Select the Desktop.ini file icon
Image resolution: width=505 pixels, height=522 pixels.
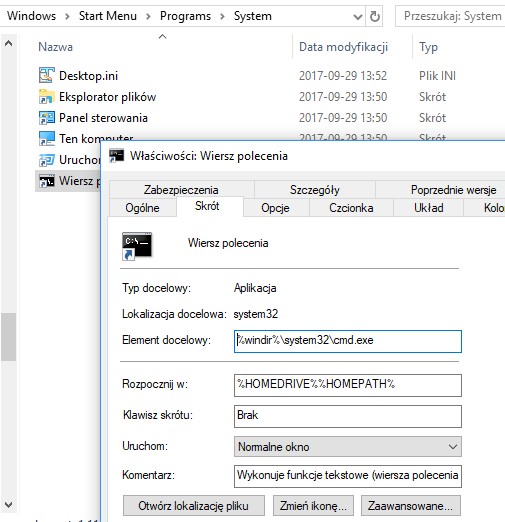pos(46,75)
